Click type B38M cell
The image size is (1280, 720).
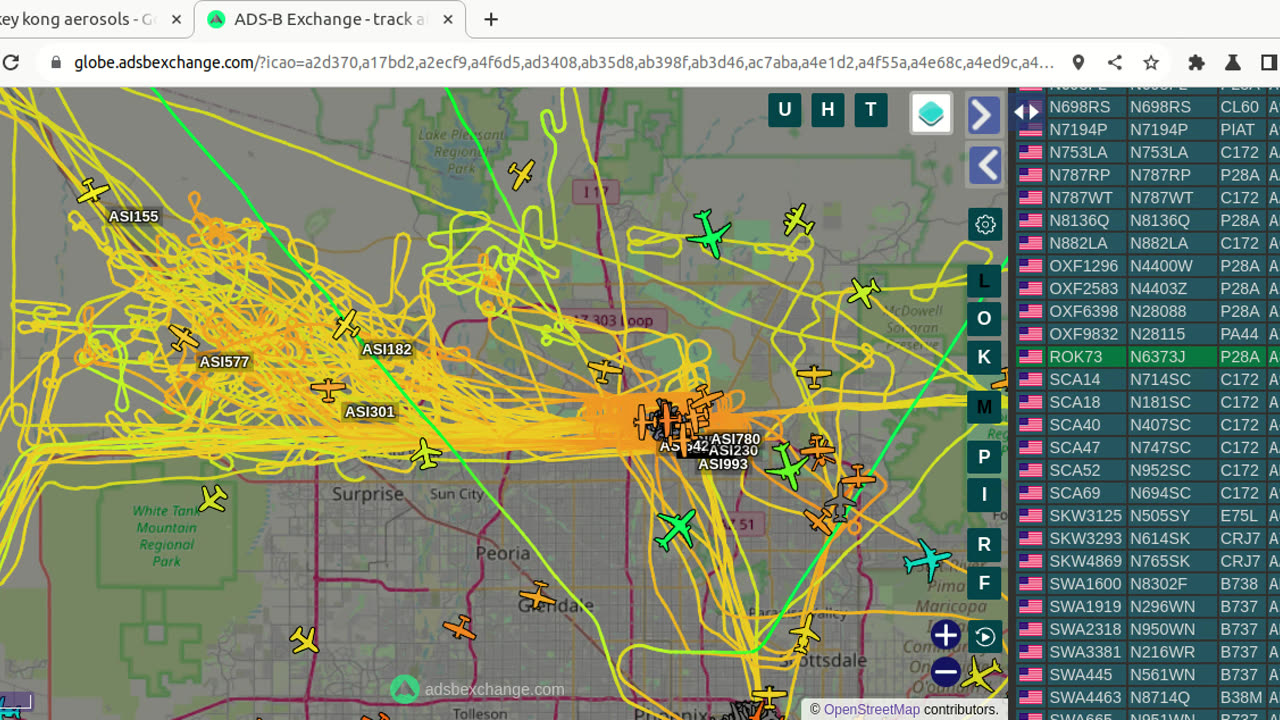(1241, 698)
